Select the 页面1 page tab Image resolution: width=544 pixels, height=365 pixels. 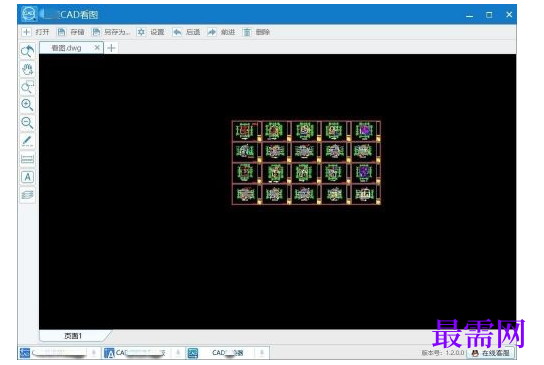pos(73,336)
